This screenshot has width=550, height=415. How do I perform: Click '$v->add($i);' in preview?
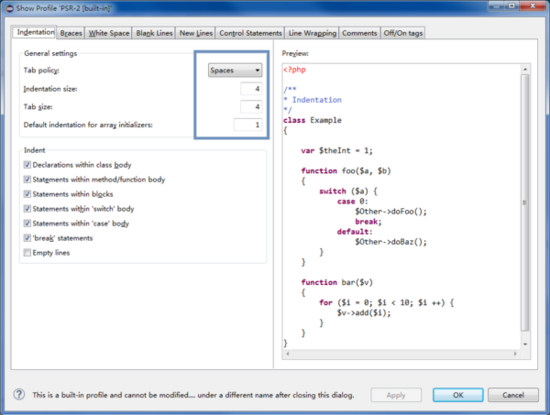364,313
